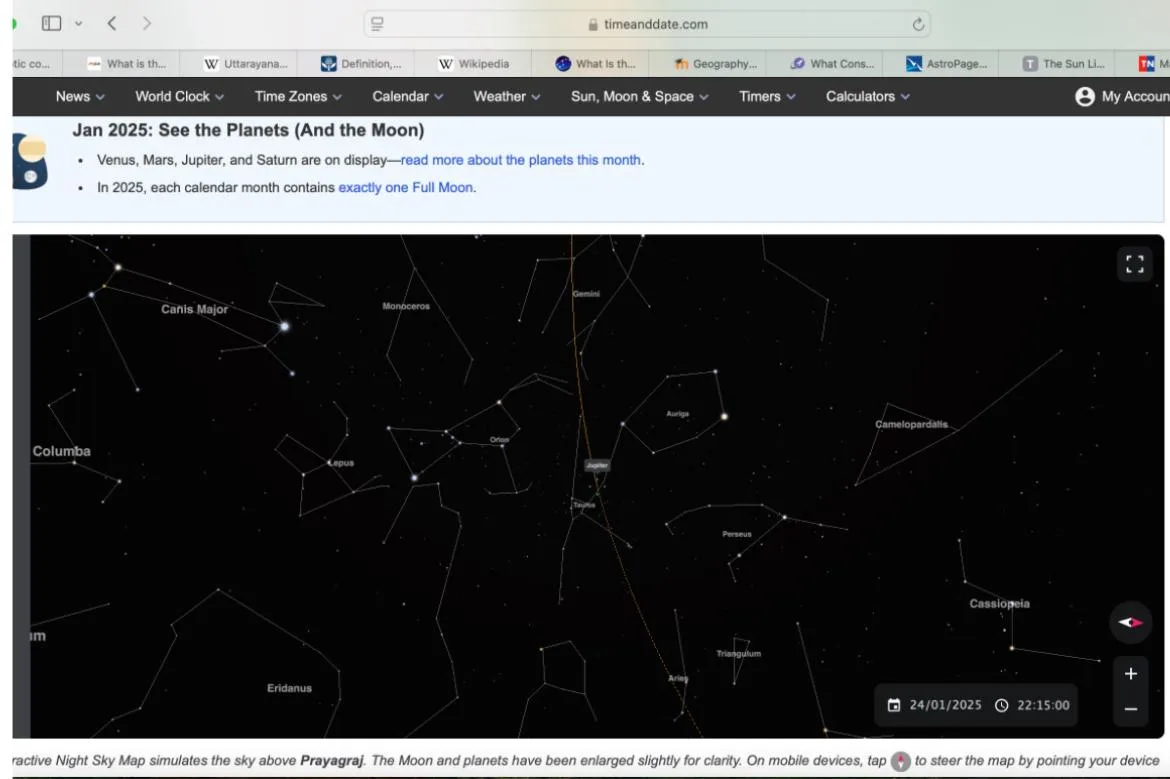Zoom in the night sky map
Image resolution: width=1170 pixels, height=779 pixels.
[1130, 674]
